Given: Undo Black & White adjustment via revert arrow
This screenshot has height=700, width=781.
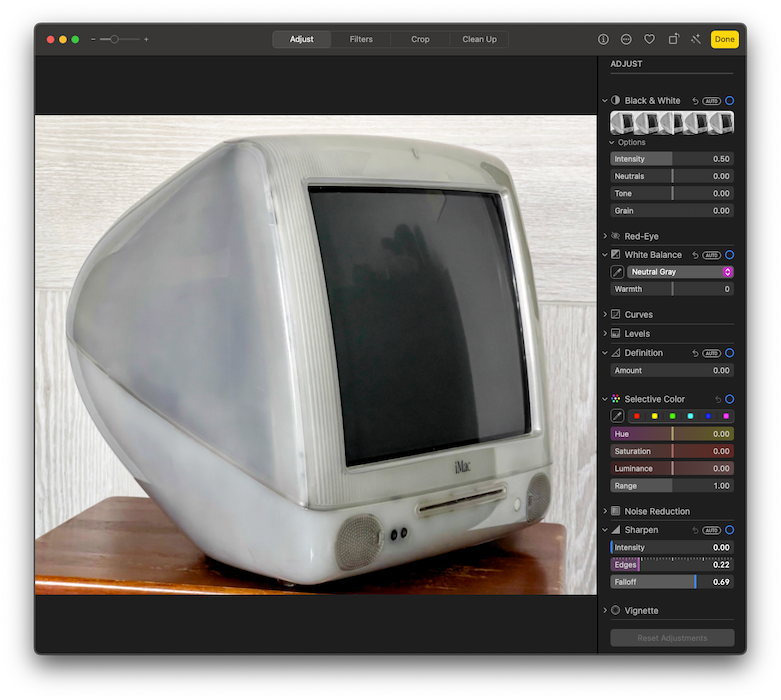Looking at the screenshot, I should [x=695, y=101].
